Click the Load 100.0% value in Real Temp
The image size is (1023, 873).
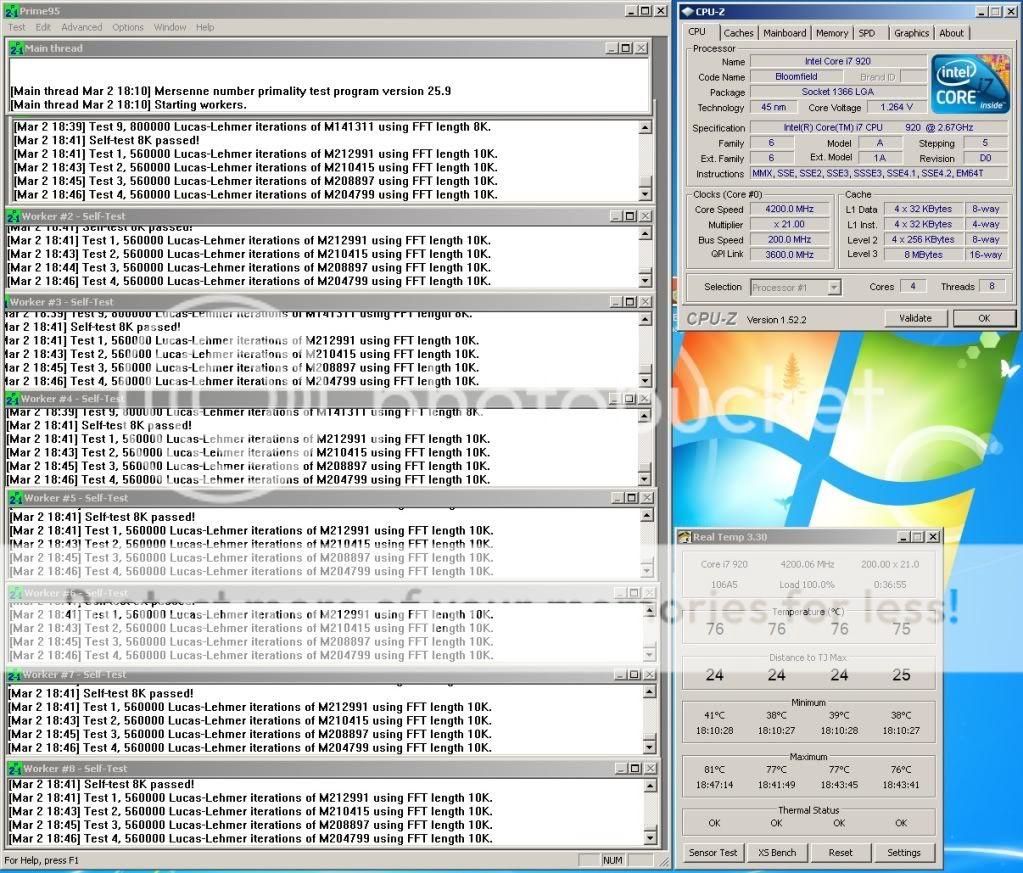point(806,585)
